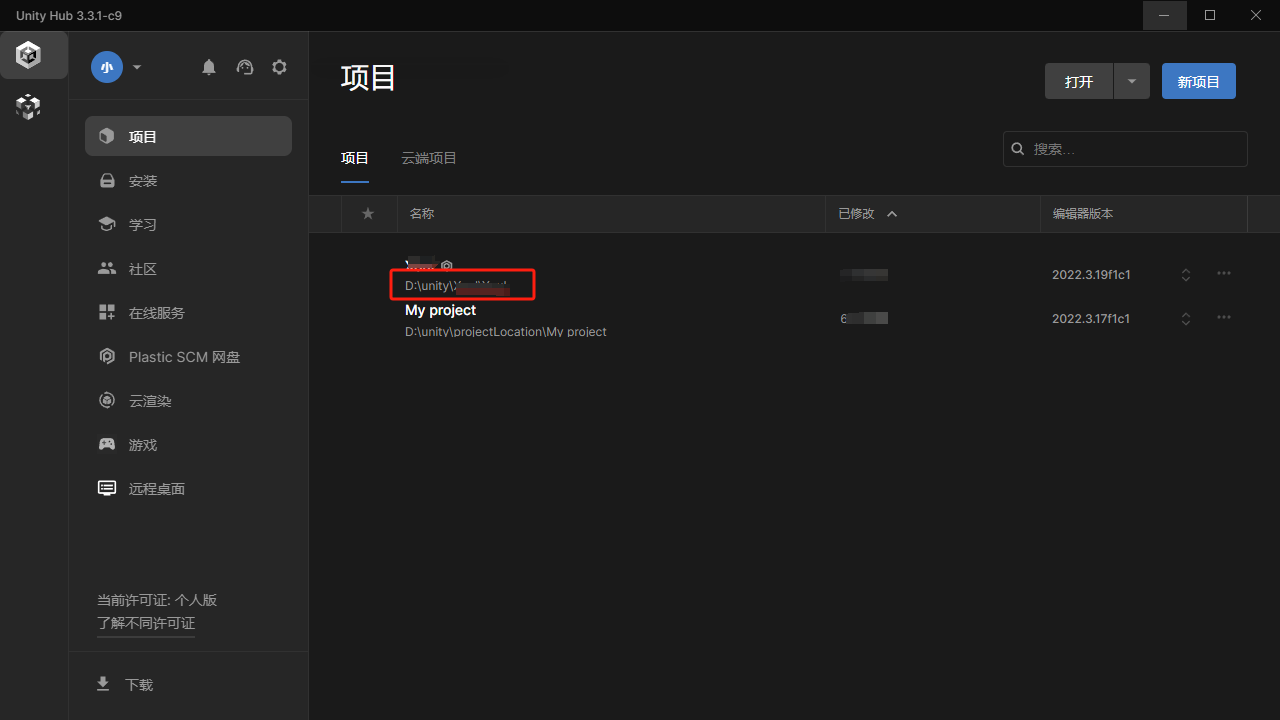Select 项目 in the sidebar
Screen dimensions: 1280x720
coord(188,136)
